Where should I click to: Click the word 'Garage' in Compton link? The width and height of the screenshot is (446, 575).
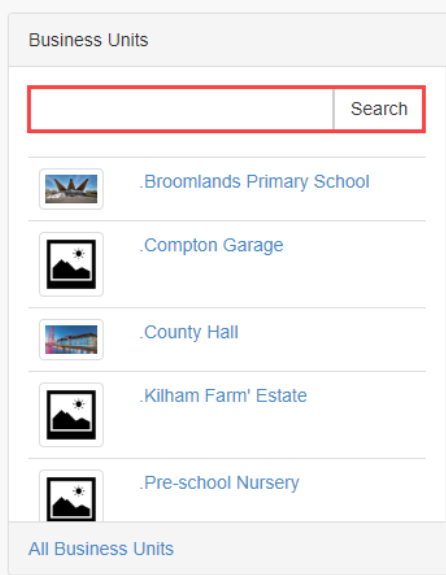point(253,245)
